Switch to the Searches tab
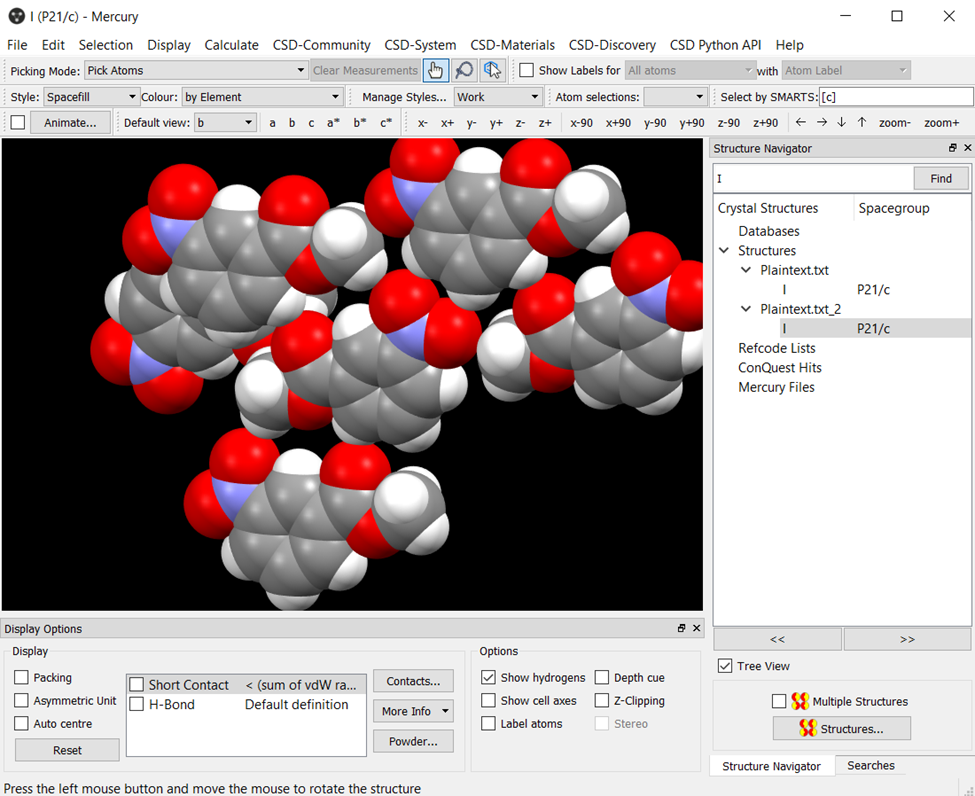 point(870,765)
